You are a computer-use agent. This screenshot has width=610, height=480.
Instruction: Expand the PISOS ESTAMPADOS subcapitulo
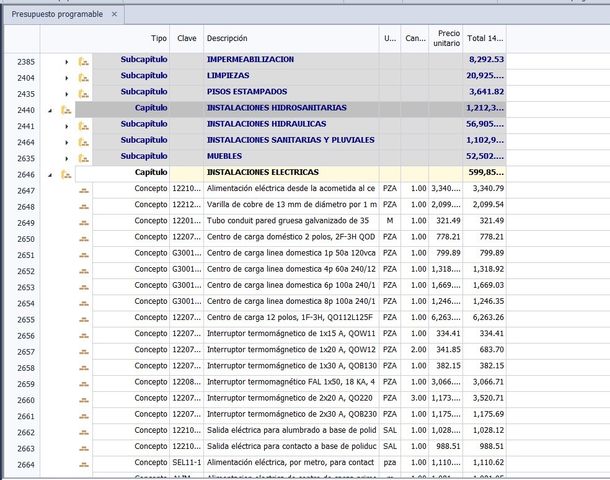pos(67,94)
